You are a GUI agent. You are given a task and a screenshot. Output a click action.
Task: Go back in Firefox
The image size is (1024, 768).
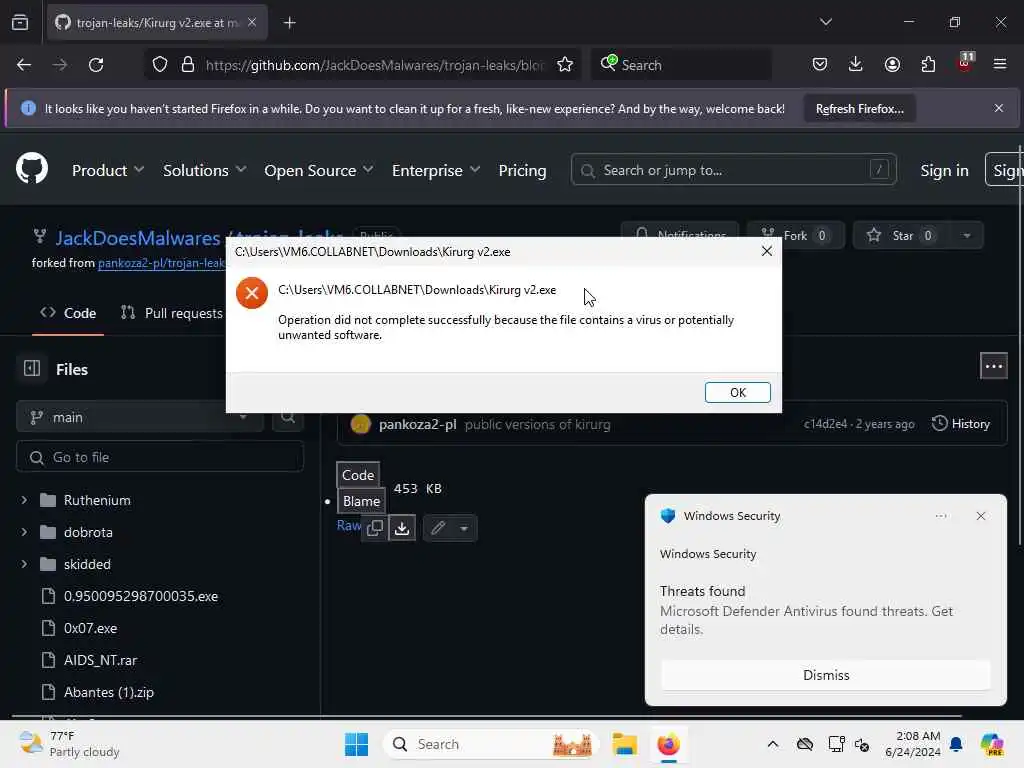point(24,65)
